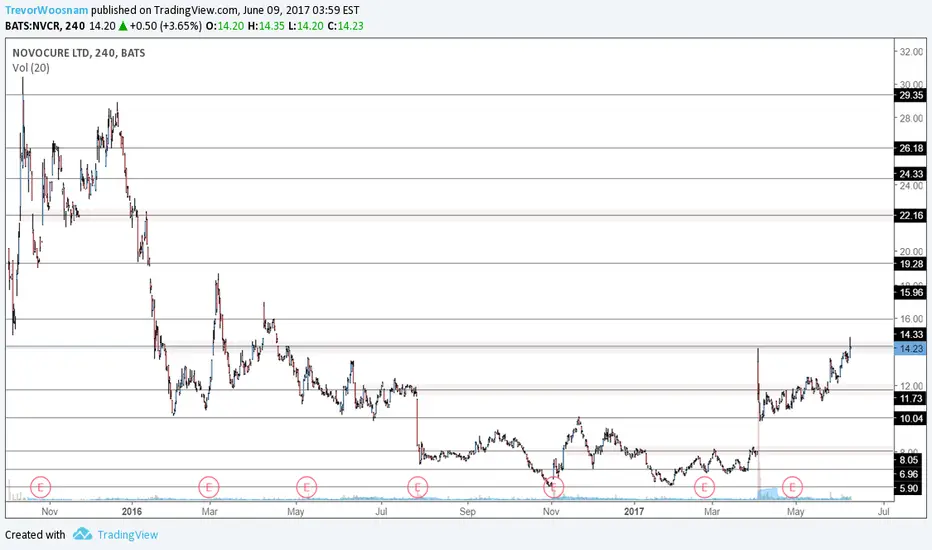Click the Sep label on time axis

(467, 511)
